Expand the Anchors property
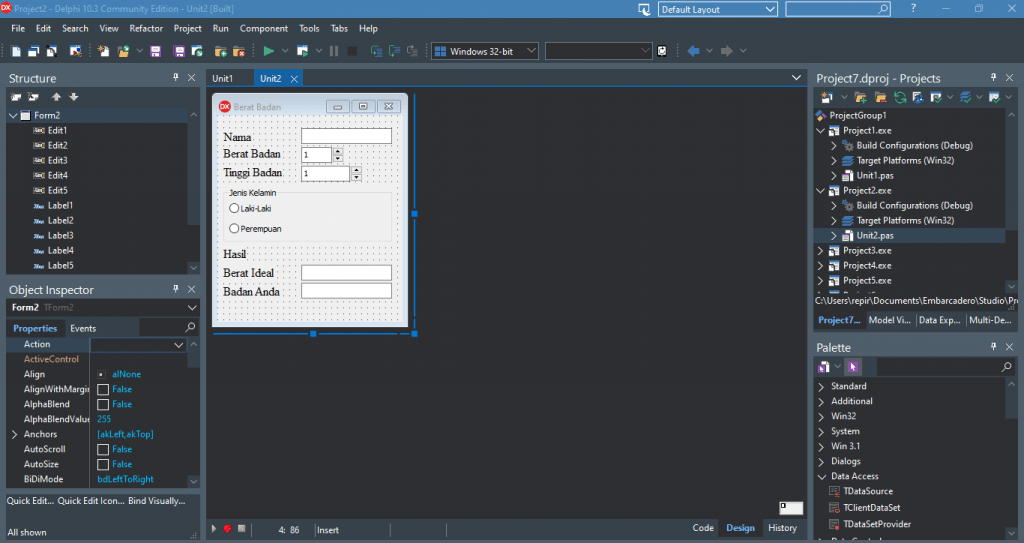 14,435
